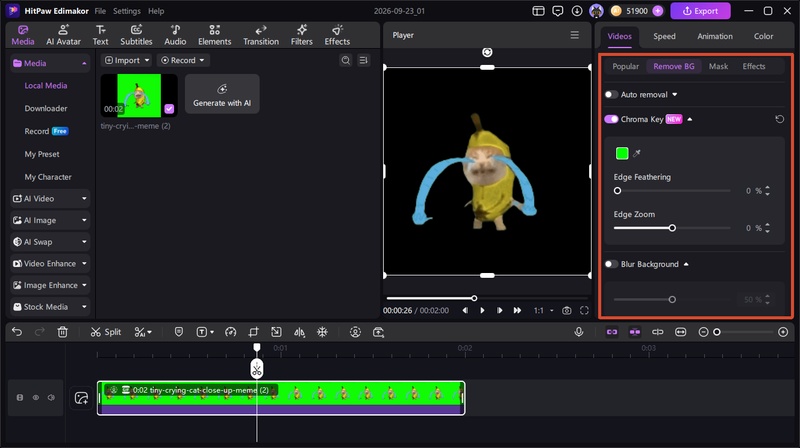The image size is (800, 448).
Task: Enter fullscreen preview in player
Action: (584, 310)
